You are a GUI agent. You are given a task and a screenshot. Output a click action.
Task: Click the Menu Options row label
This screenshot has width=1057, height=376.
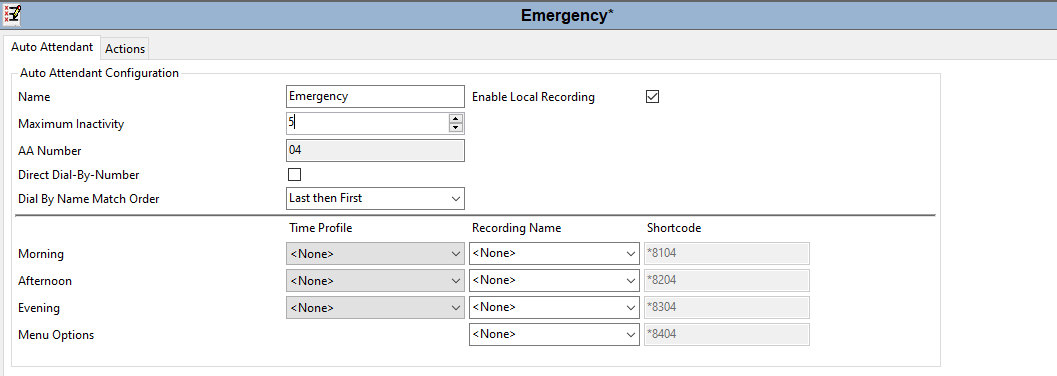[x=56, y=335]
